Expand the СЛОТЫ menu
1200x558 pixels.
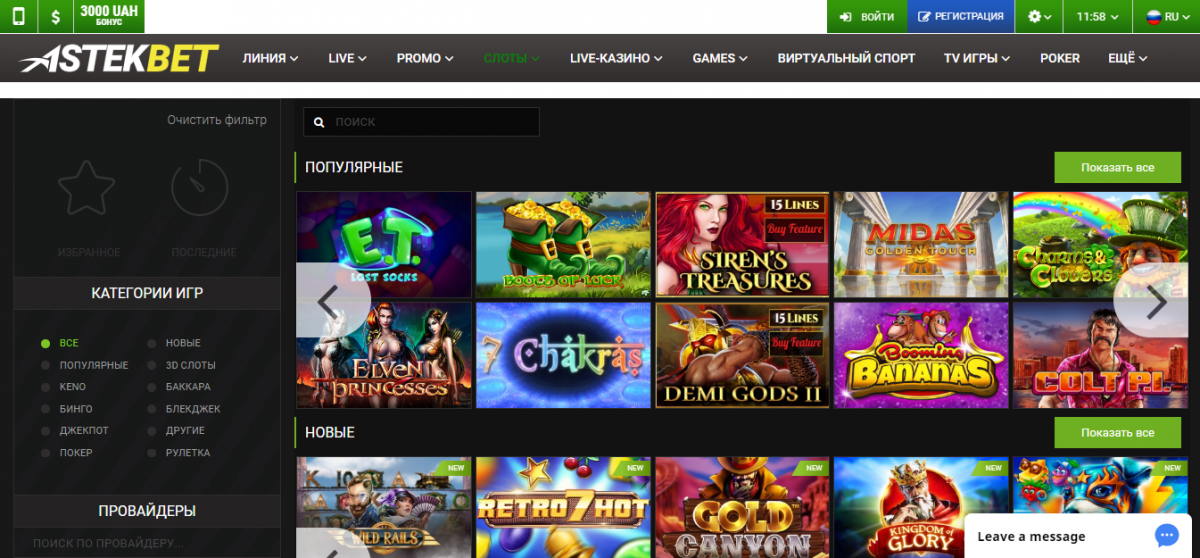point(512,58)
